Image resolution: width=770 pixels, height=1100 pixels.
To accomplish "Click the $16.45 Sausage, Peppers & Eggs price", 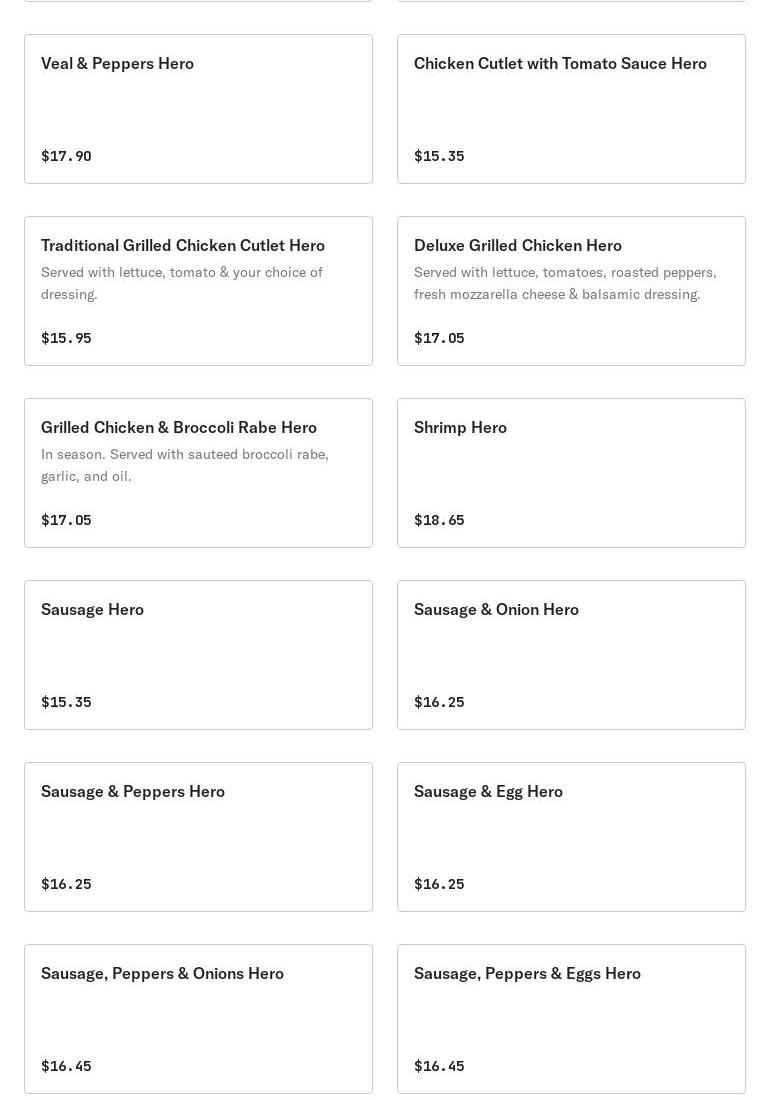I will click(439, 1066).
